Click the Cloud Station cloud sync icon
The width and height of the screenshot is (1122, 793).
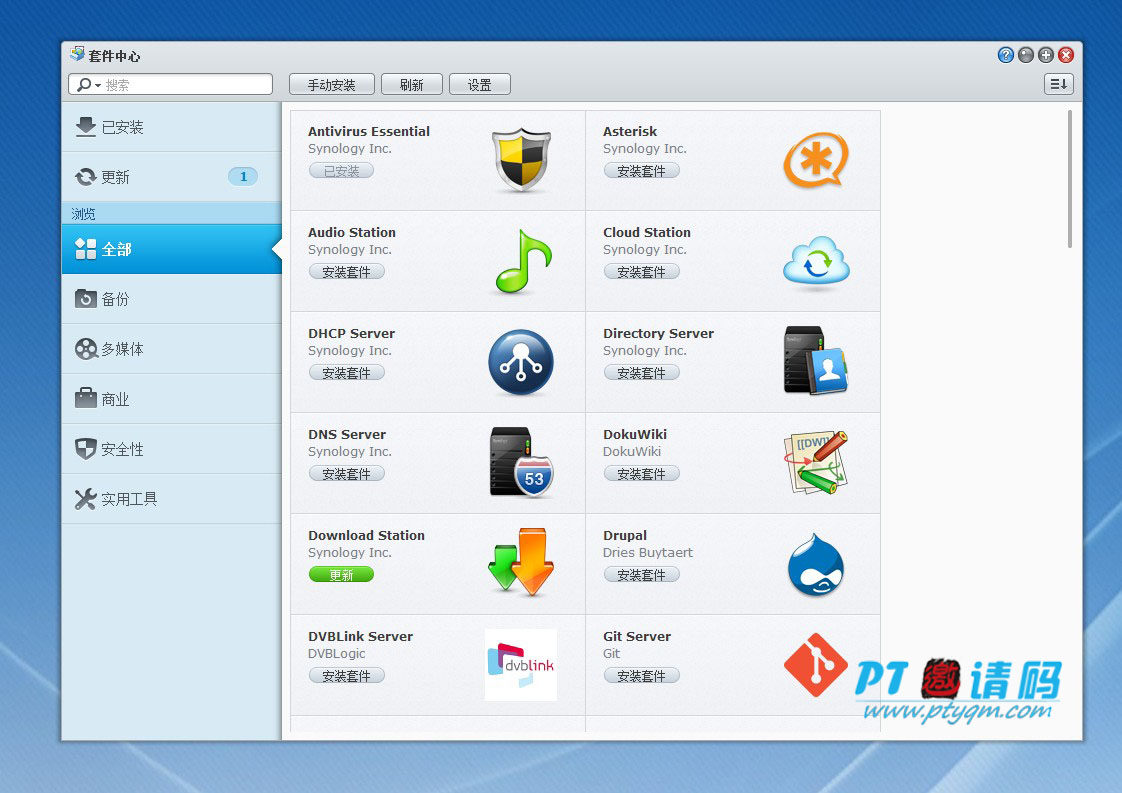click(816, 262)
